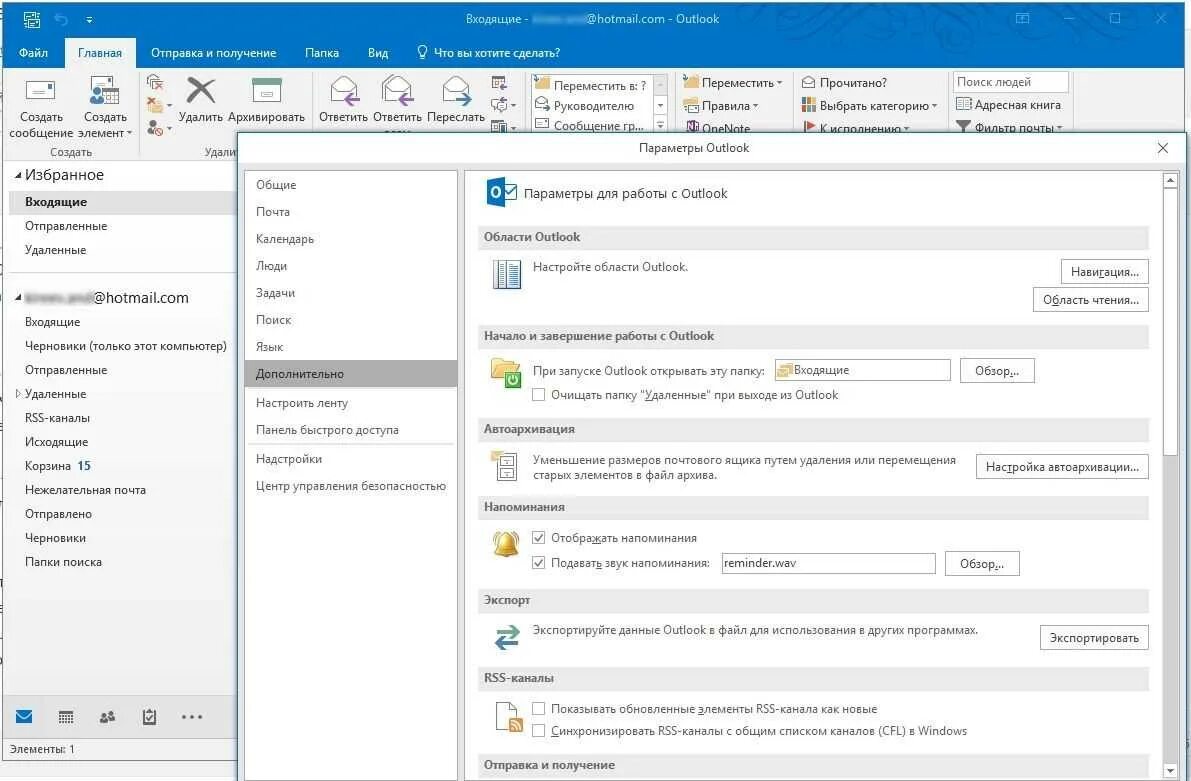1191x781 pixels.
Task: Click the Навигация... button
Action: coord(1104,271)
